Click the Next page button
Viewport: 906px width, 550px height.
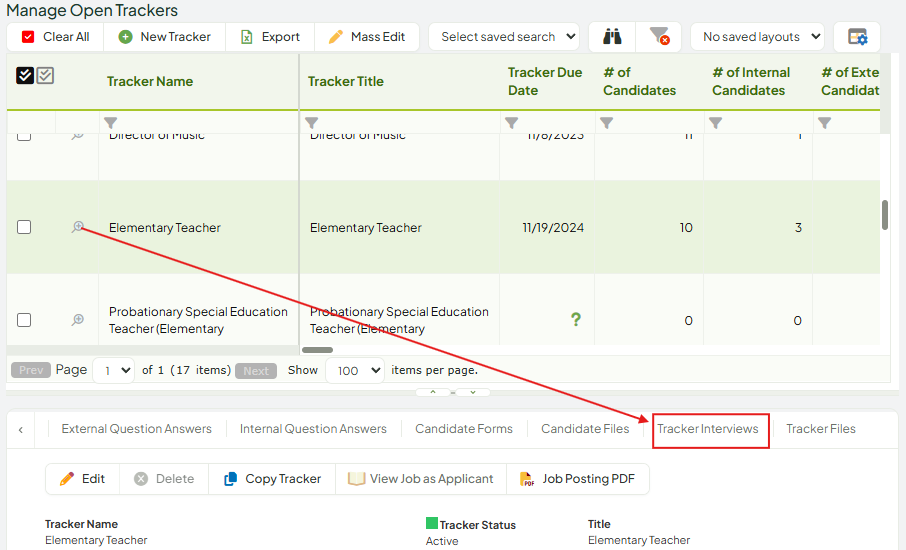click(256, 371)
